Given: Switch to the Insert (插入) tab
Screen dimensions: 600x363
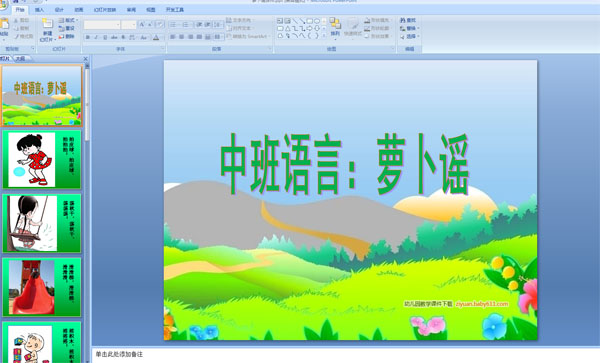Looking at the screenshot, I should [39, 10].
